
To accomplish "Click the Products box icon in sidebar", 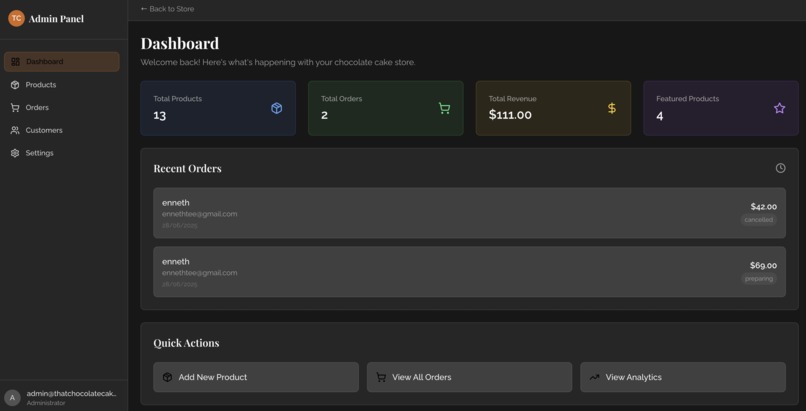I will tap(15, 85).
